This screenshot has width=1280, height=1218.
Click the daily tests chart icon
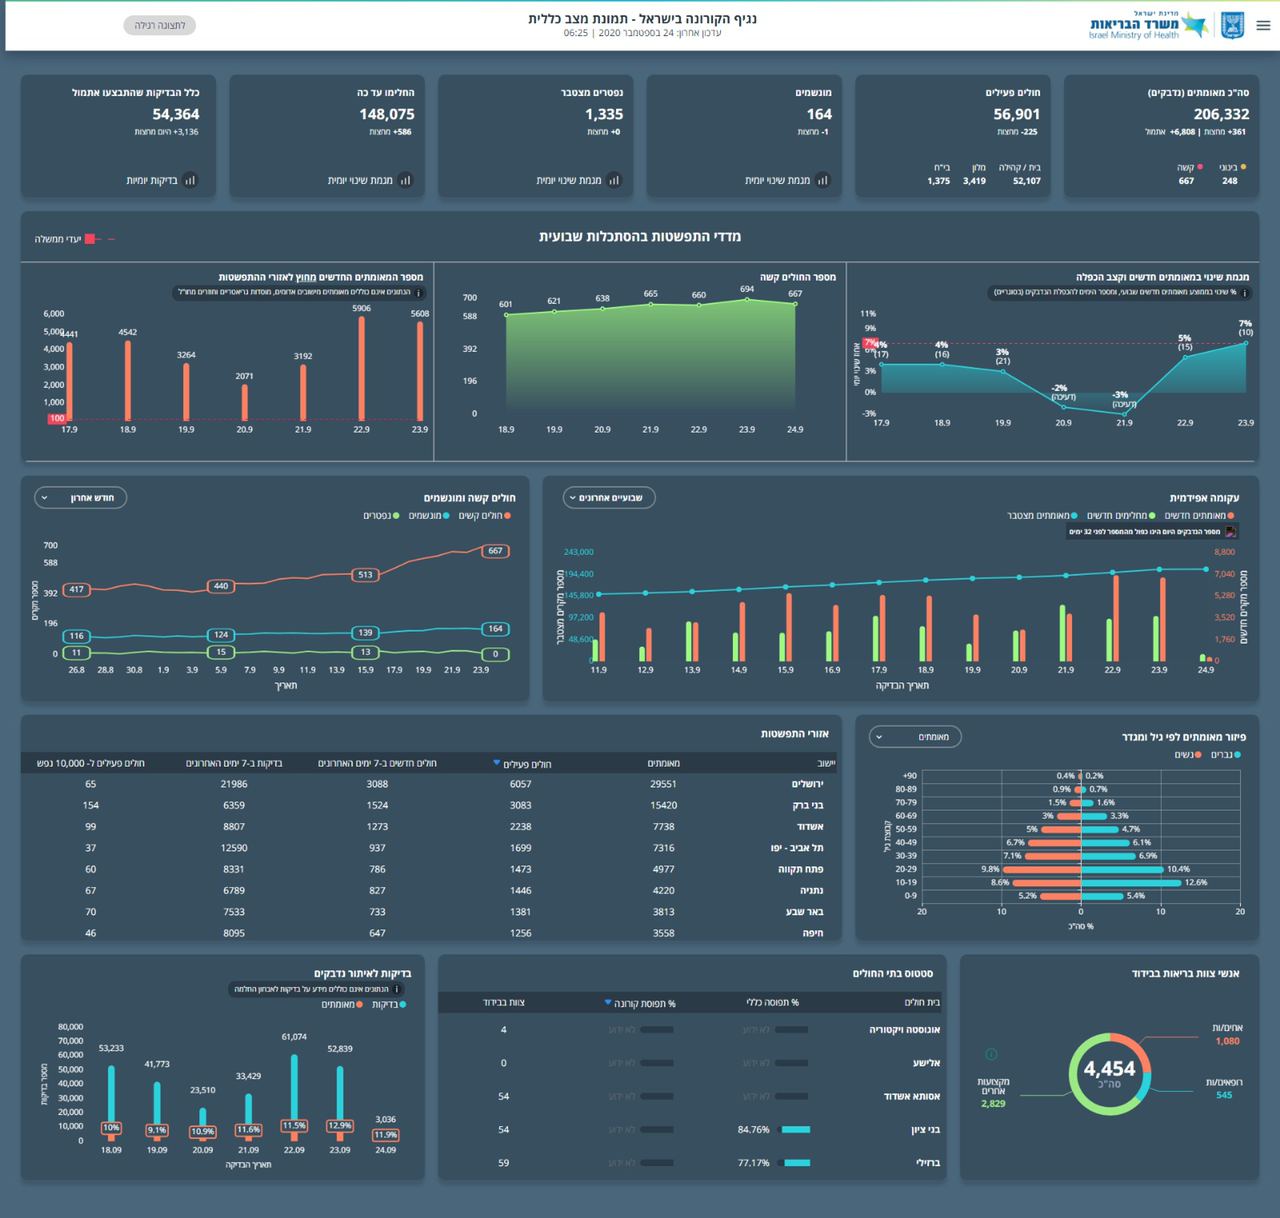[x=190, y=181]
